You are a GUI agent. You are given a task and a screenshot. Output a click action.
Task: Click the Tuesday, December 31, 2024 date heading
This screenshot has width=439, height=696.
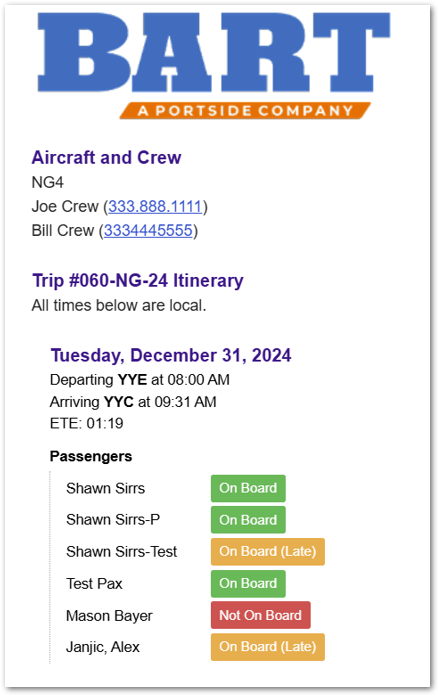[171, 355]
